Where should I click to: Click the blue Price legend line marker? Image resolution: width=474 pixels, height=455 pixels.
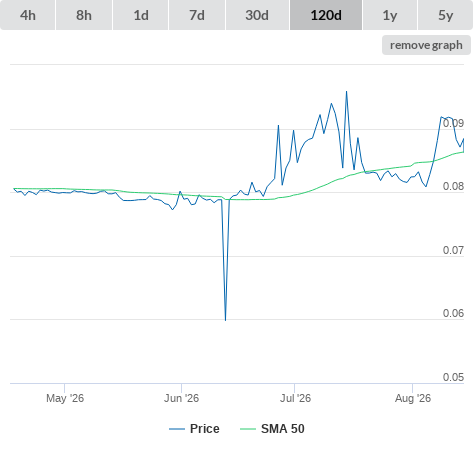[x=177, y=429]
